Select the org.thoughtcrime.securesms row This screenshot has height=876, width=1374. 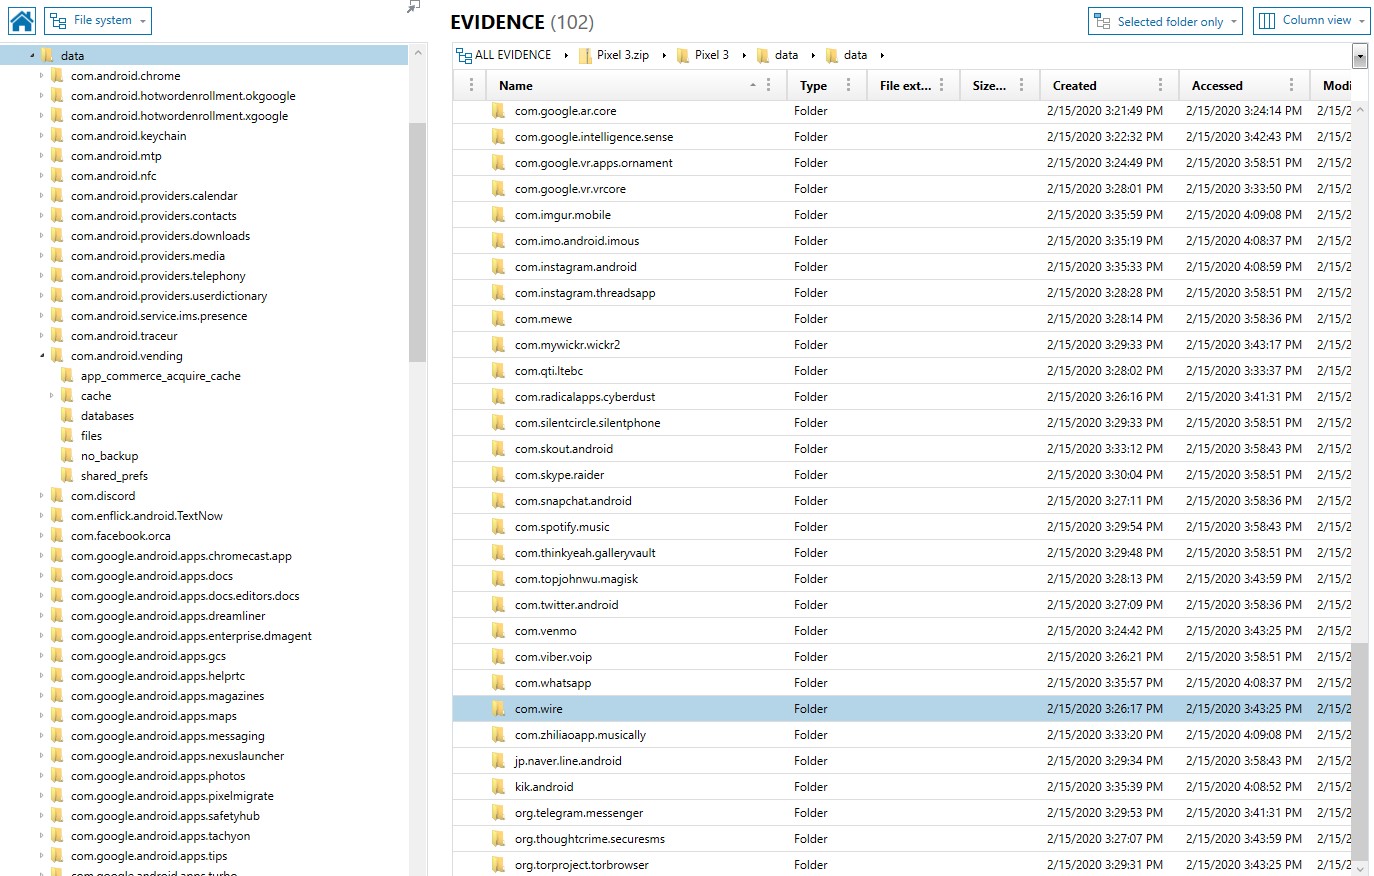(902, 839)
